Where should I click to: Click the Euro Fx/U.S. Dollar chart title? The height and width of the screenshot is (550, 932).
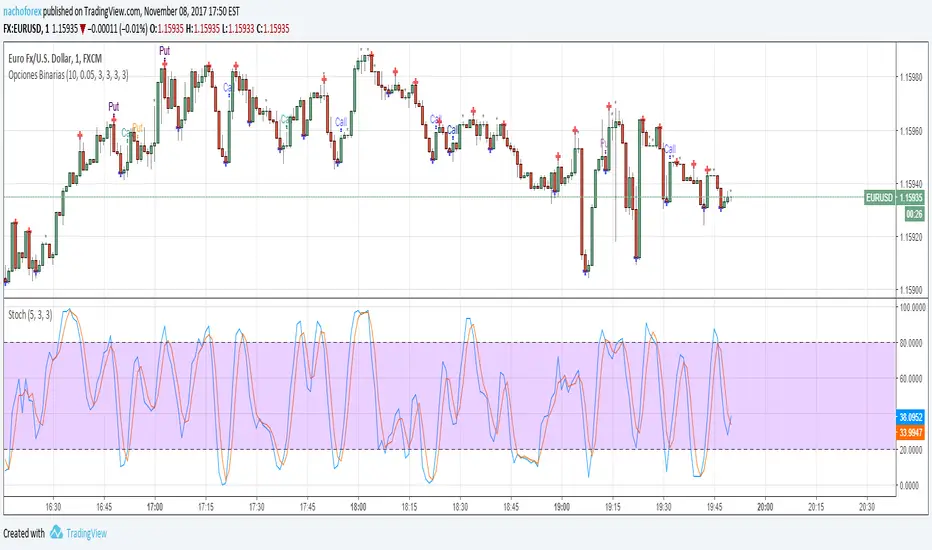[x=55, y=58]
